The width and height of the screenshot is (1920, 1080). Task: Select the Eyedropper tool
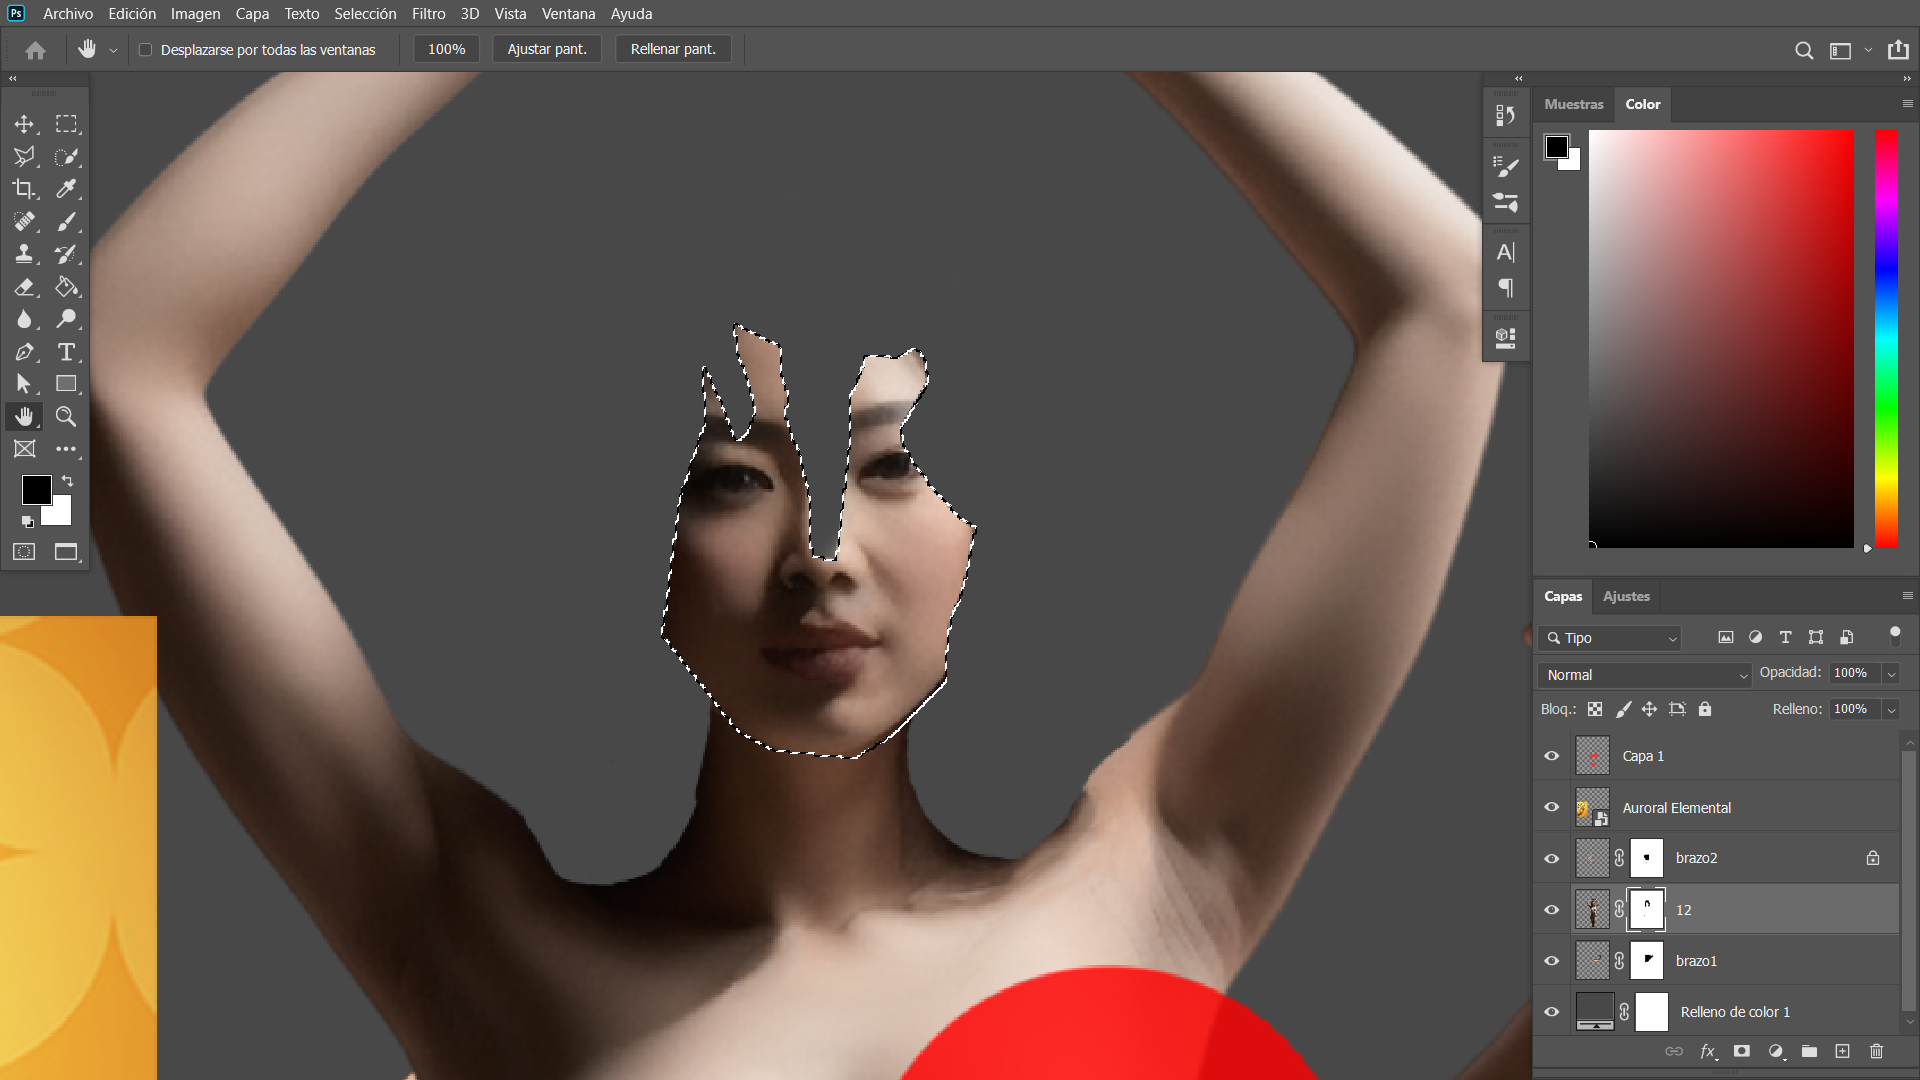pos(66,189)
